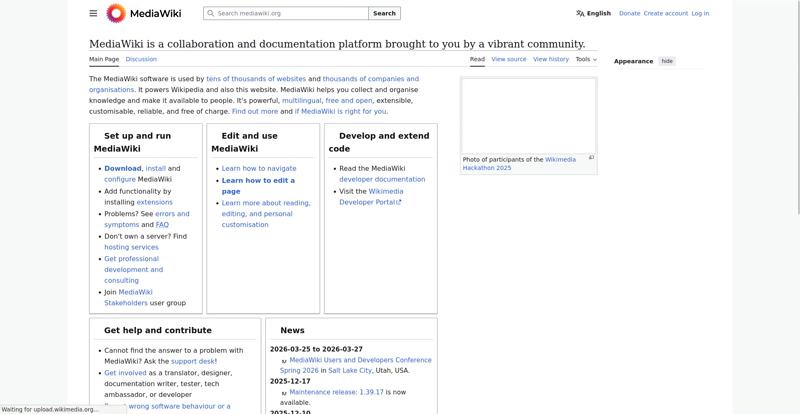The width and height of the screenshot is (800, 414).
Task: Open the Donate link
Action: click(x=629, y=14)
